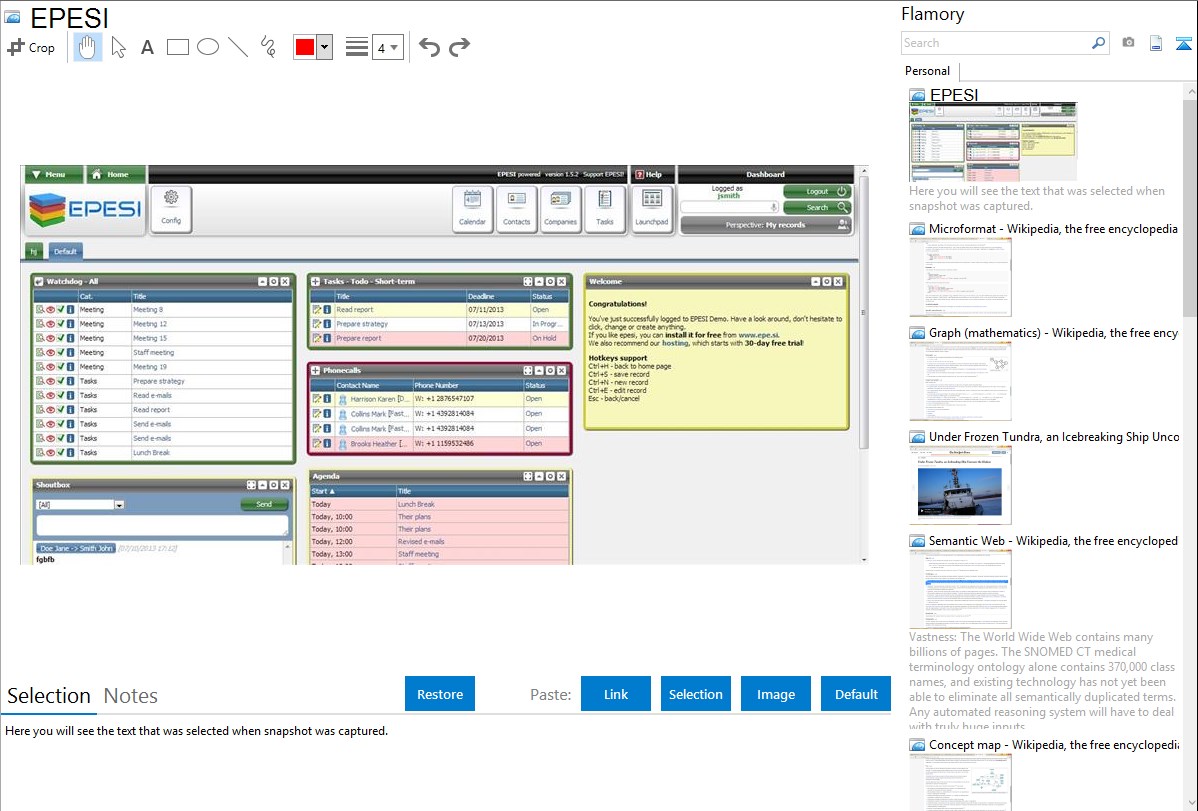Redo the last annotation
The width and height of the screenshot is (1198, 811).
[x=459, y=47]
